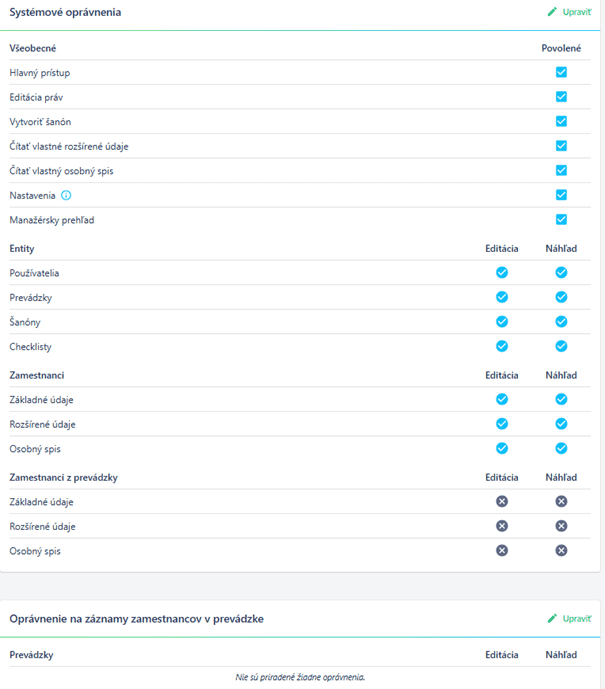Click Náhľad checkmark for Zamestnanci Osobný spis
The width and height of the screenshot is (605, 689).
pyautogui.click(x=561, y=449)
